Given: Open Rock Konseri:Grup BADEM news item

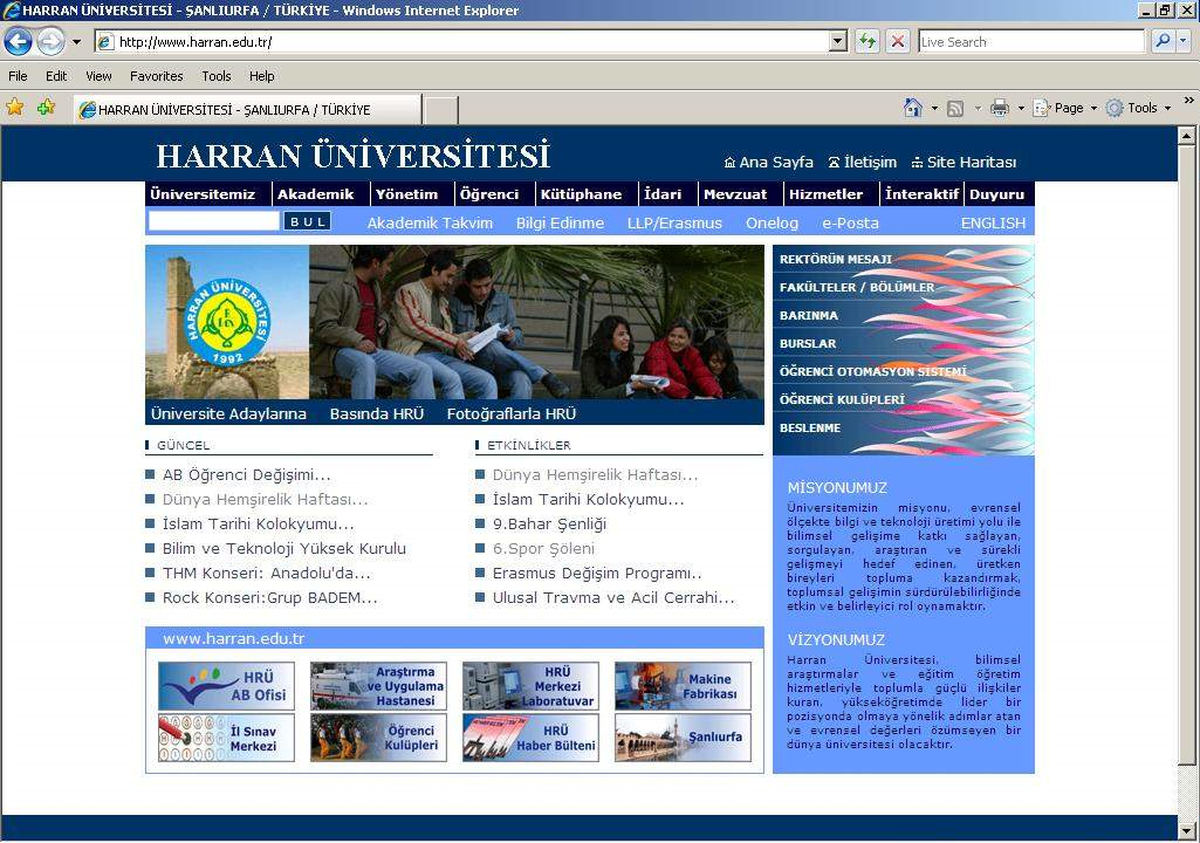Looking at the screenshot, I should (270, 598).
